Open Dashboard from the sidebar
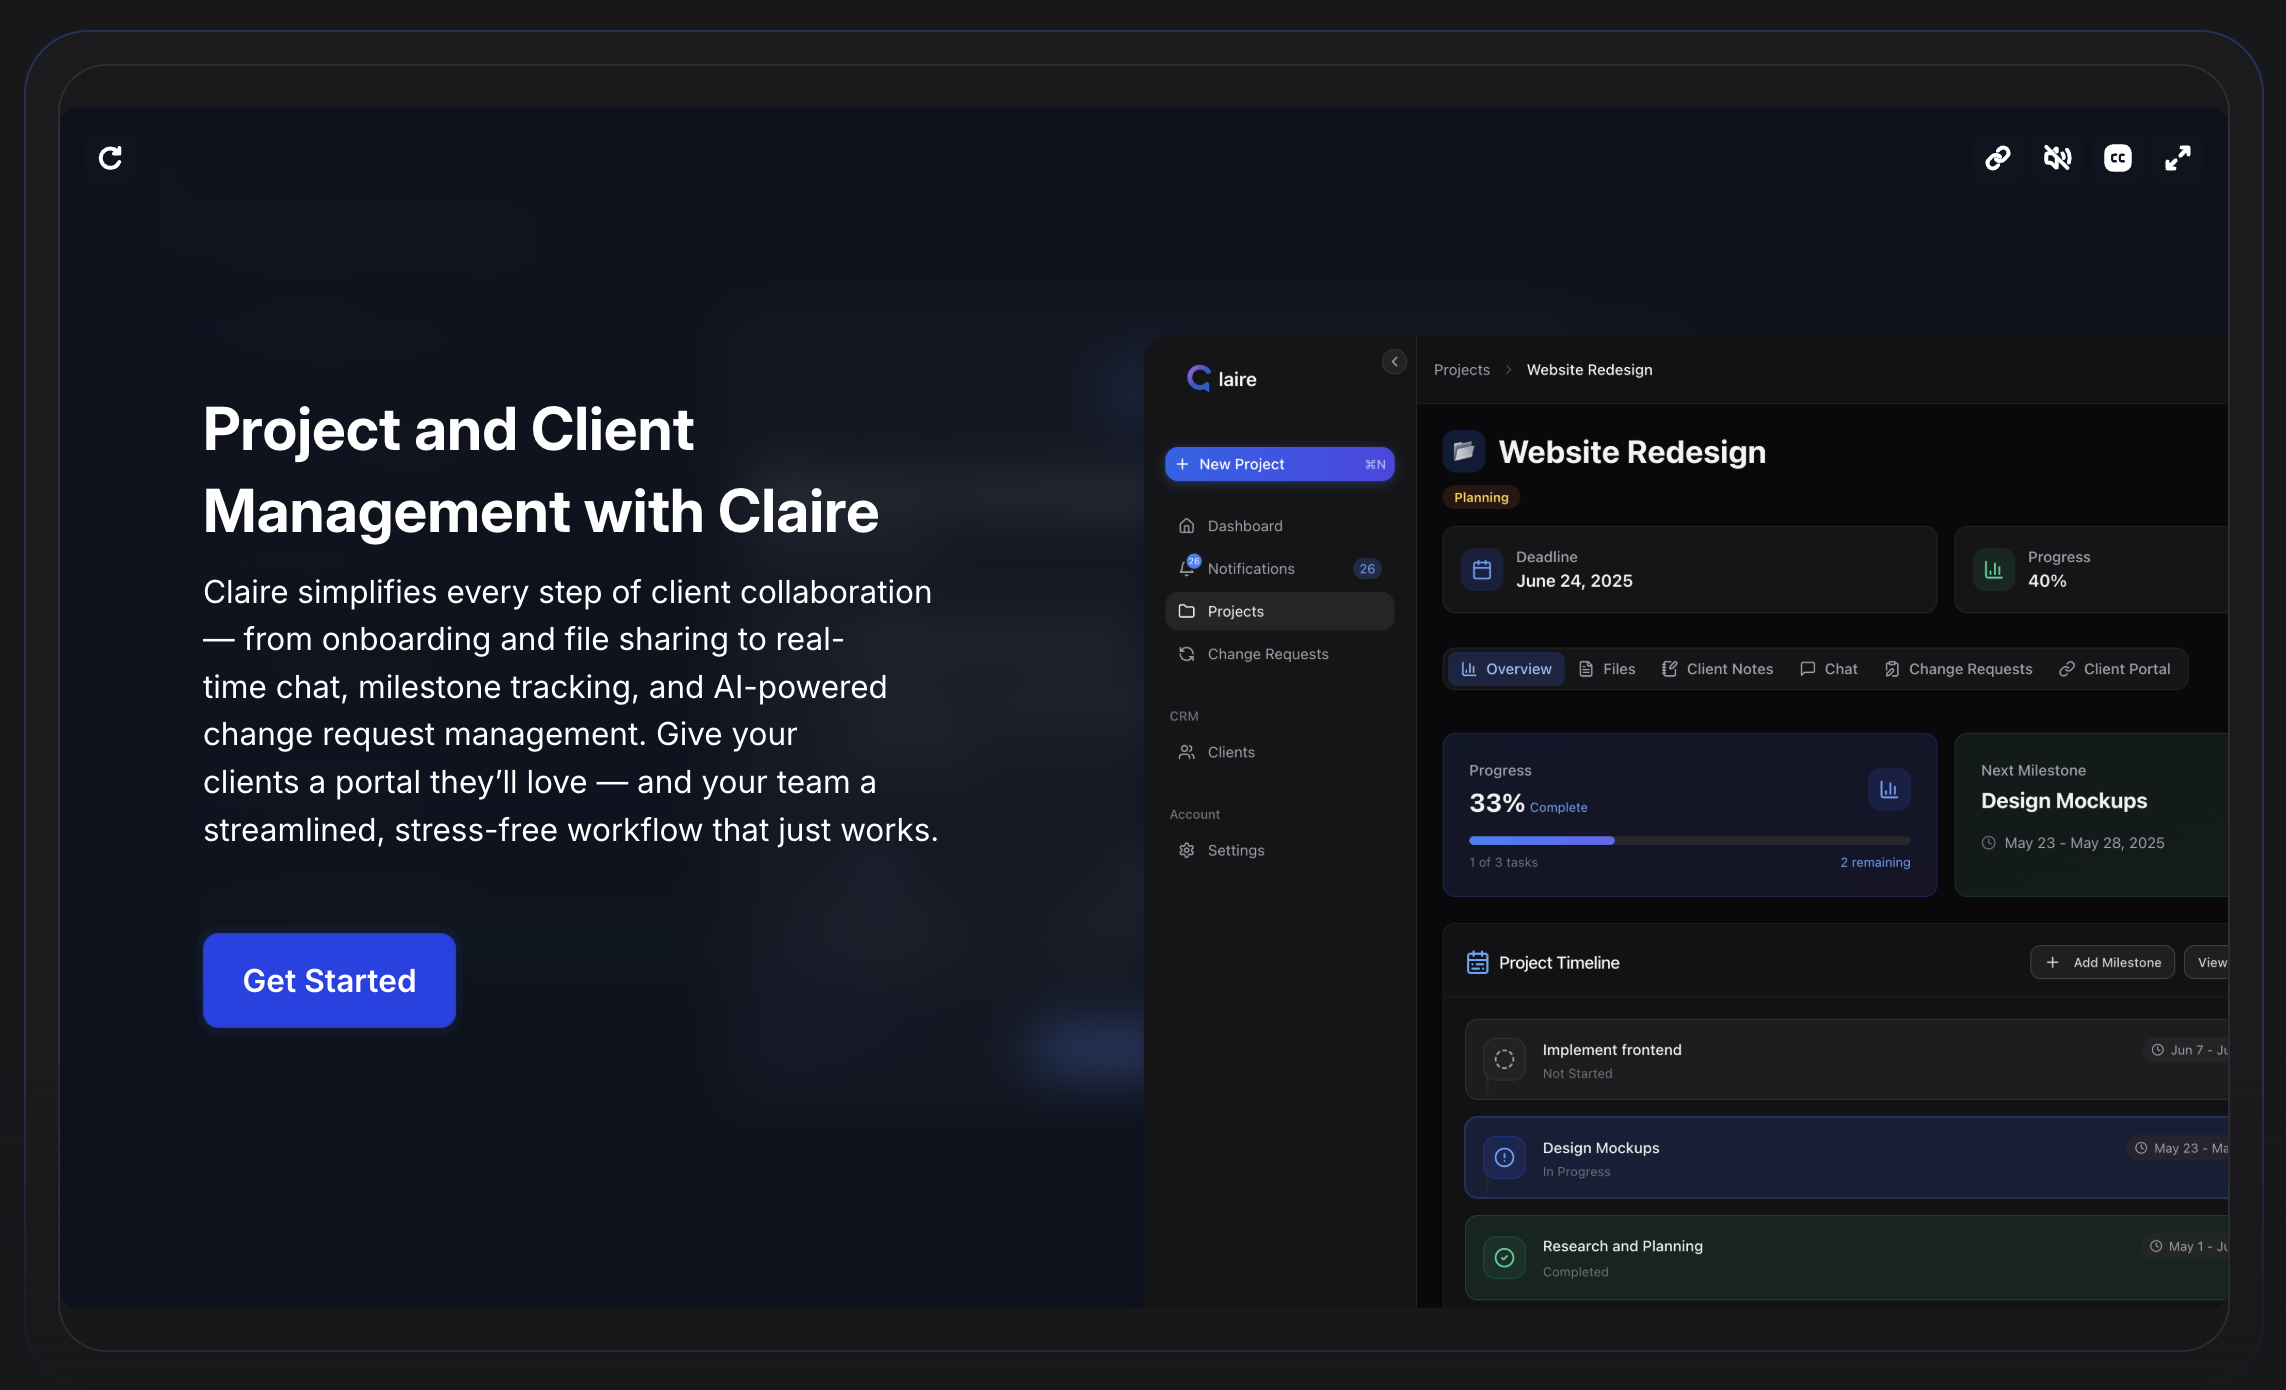Viewport: 2286px width, 1390px height. (x=1244, y=526)
